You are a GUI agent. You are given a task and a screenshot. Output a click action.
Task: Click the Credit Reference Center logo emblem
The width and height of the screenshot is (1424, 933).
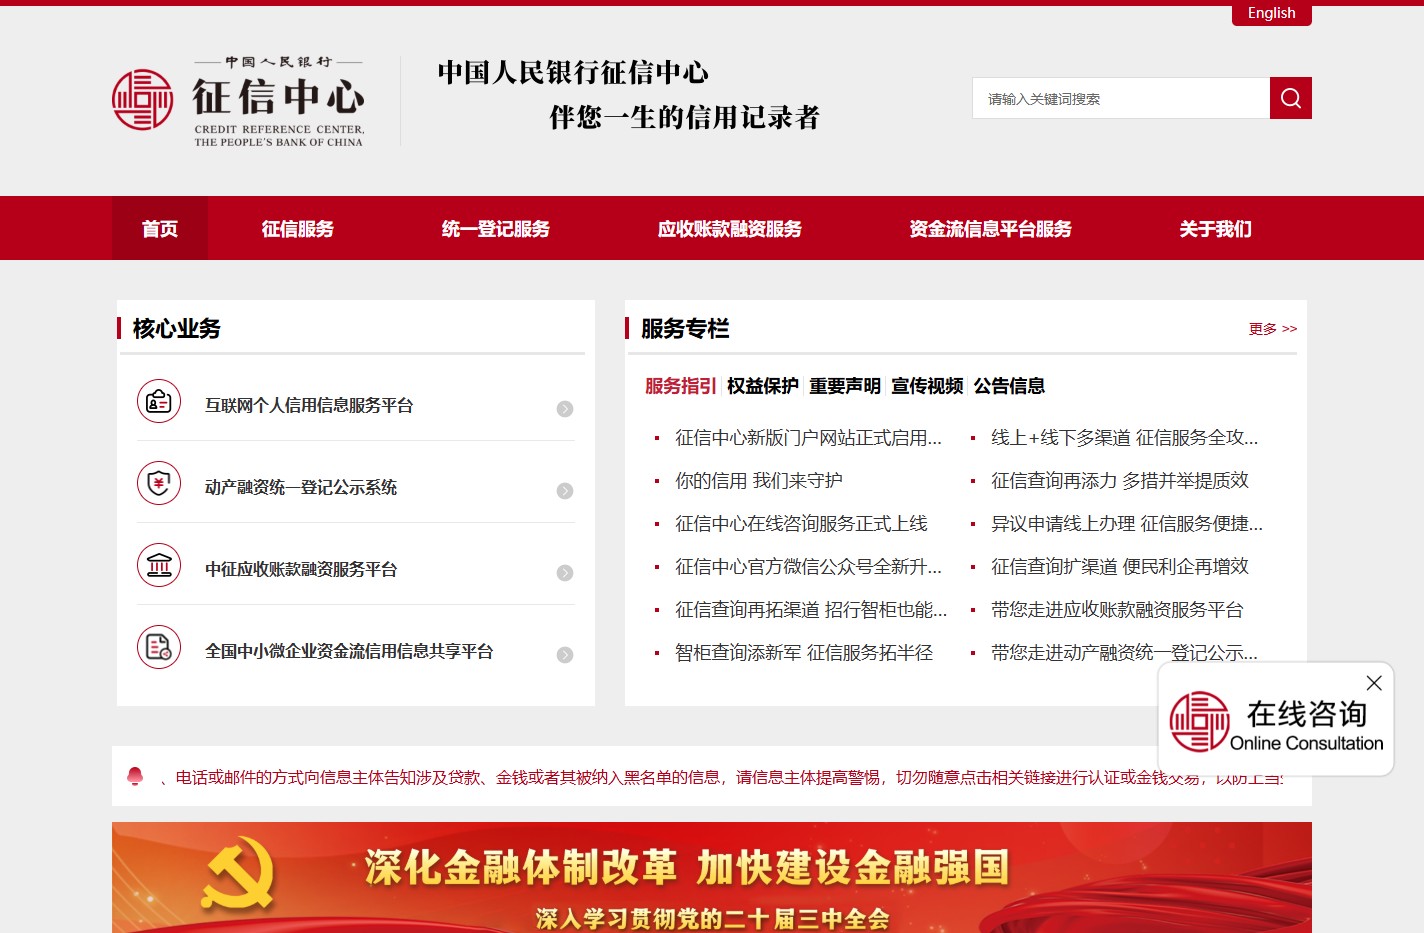pyautogui.click(x=143, y=100)
